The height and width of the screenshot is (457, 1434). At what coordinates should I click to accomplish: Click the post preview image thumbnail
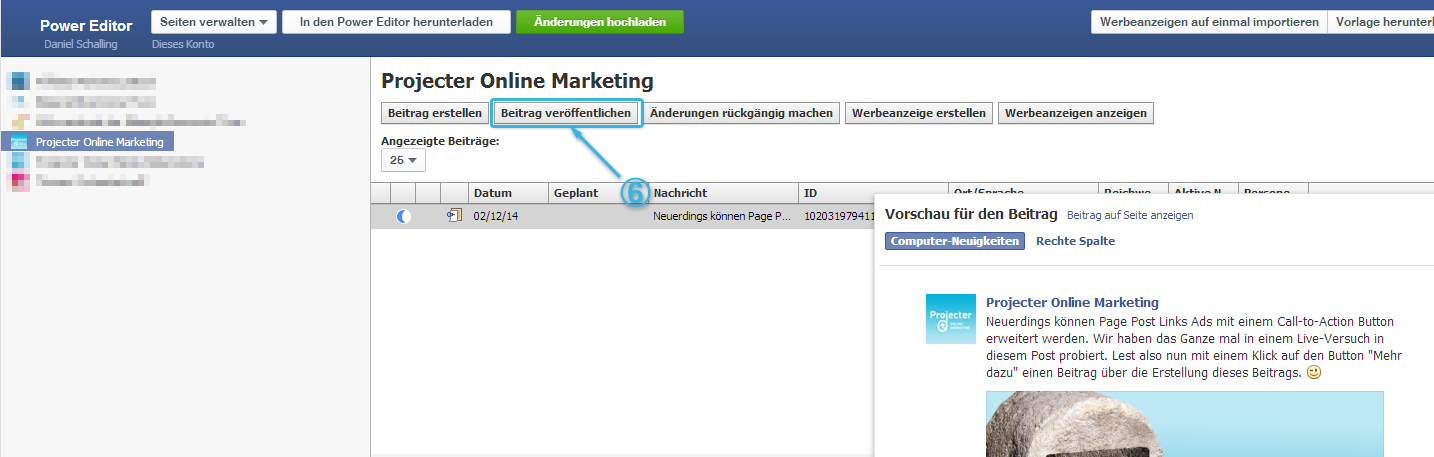[x=1184, y=423]
